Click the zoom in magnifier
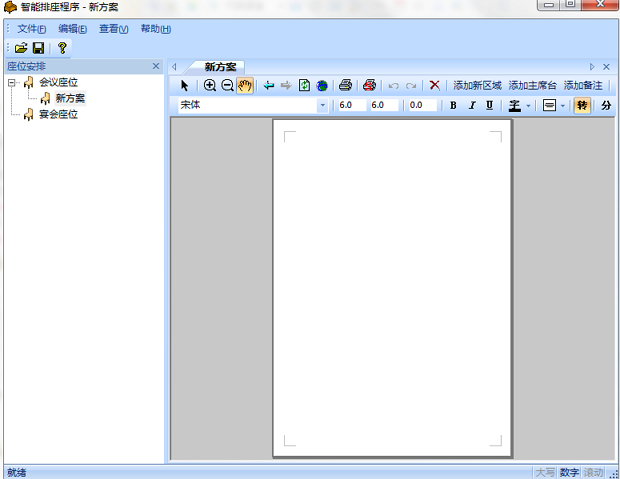Image resolution: width=620 pixels, height=479 pixels. 210,85
